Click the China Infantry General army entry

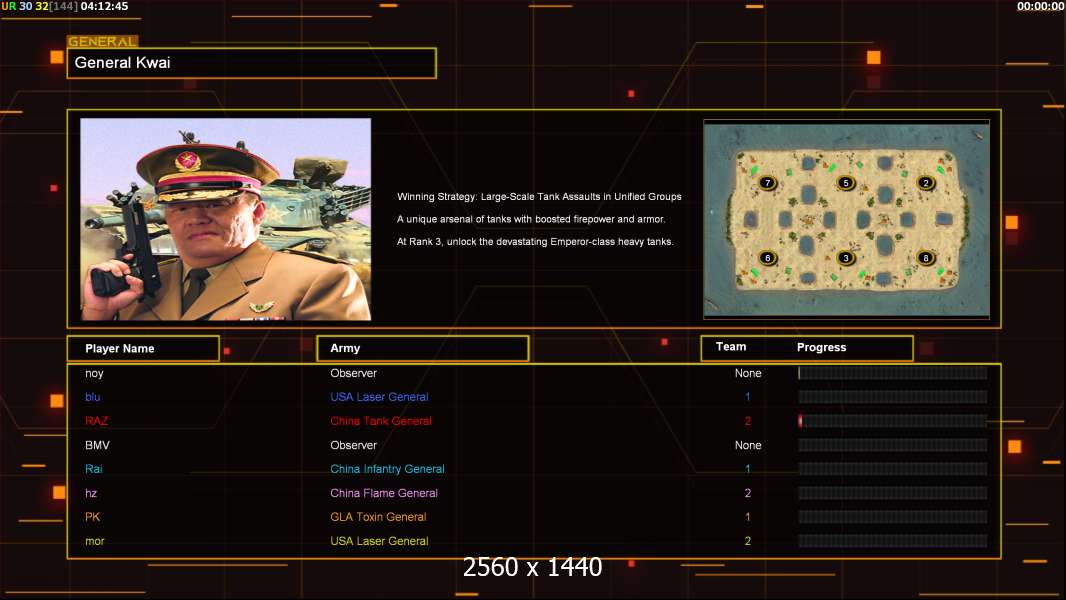[387, 469]
